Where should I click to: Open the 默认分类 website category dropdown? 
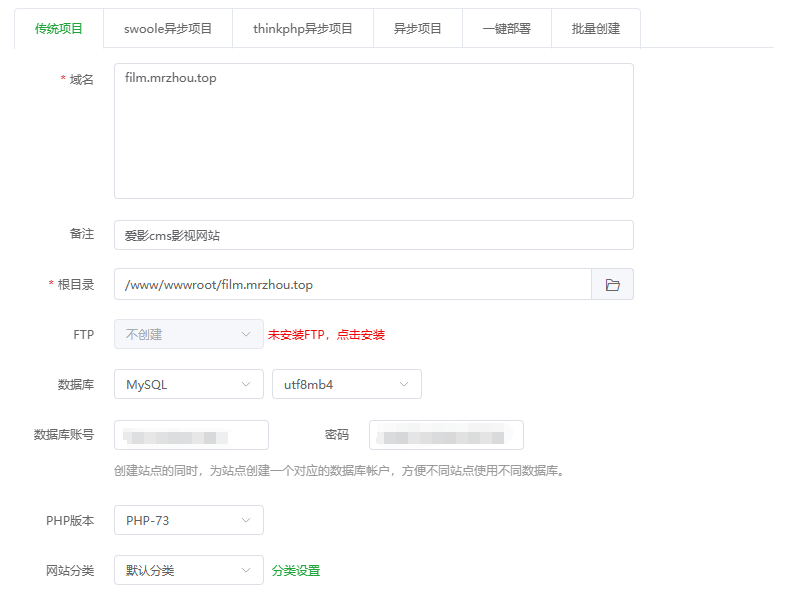pos(188,570)
